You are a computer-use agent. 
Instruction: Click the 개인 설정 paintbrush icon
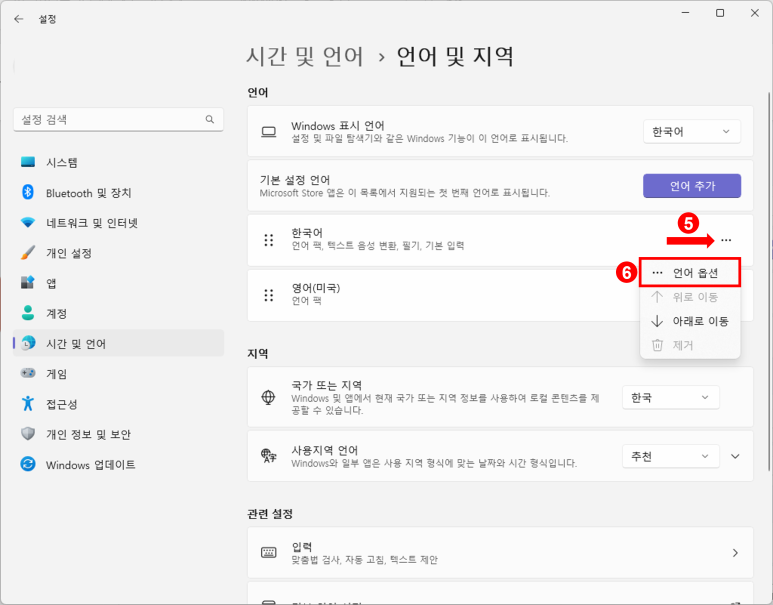coord(28,253)
